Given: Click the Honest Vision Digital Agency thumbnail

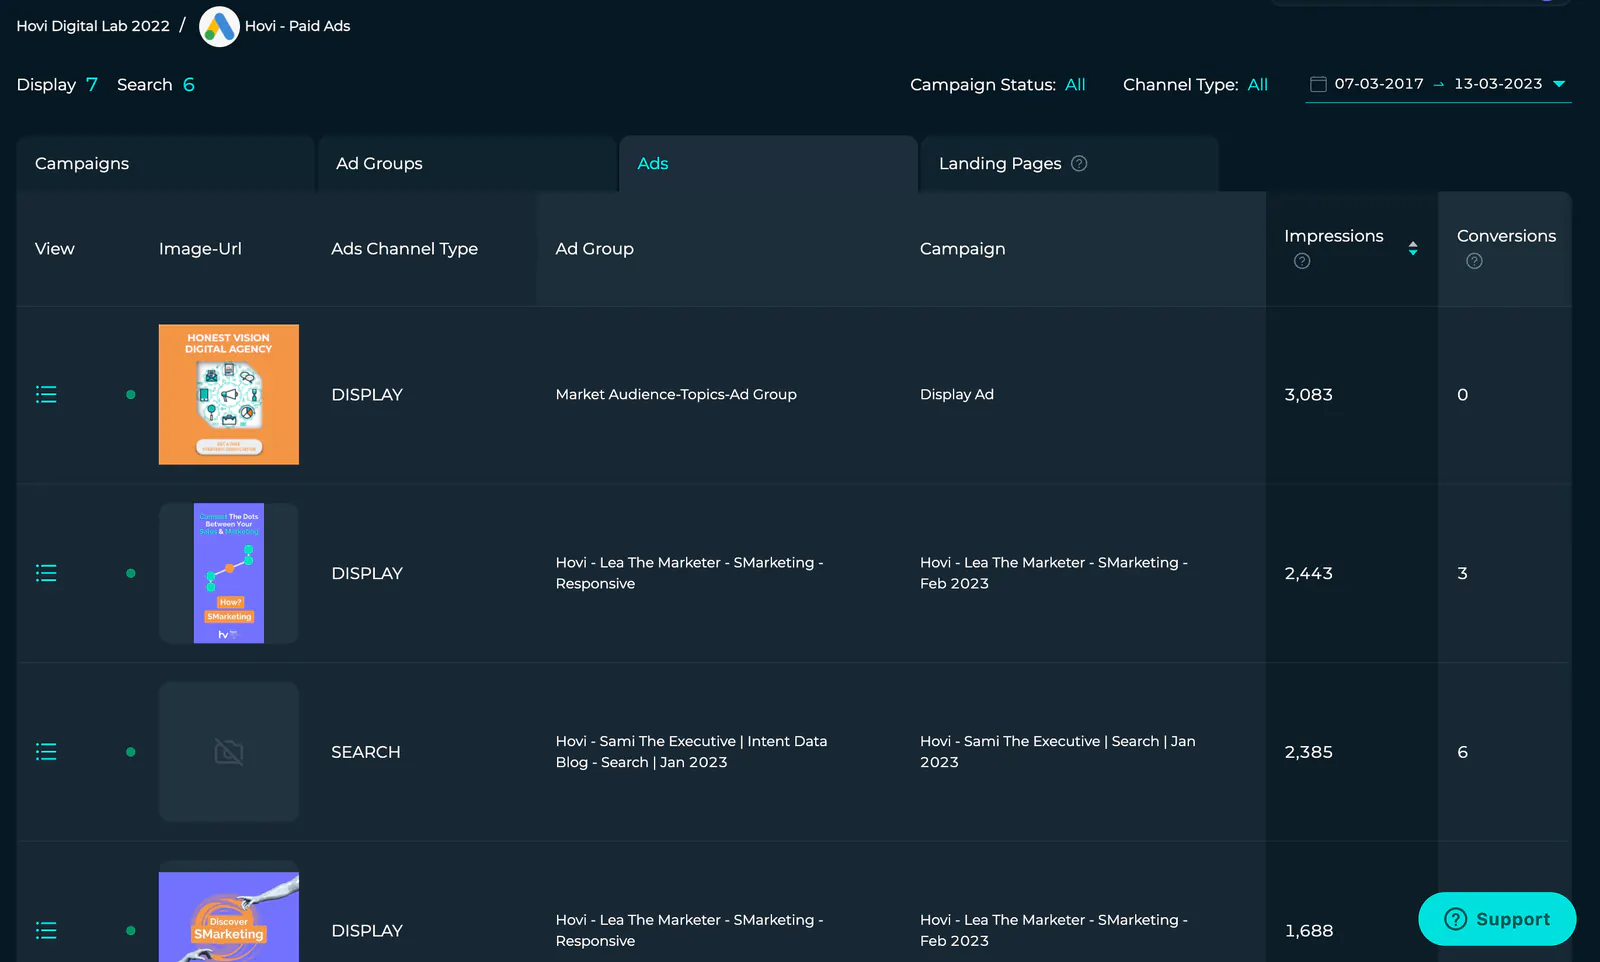Looking at the screenshot, I should [x=229, y=395].
